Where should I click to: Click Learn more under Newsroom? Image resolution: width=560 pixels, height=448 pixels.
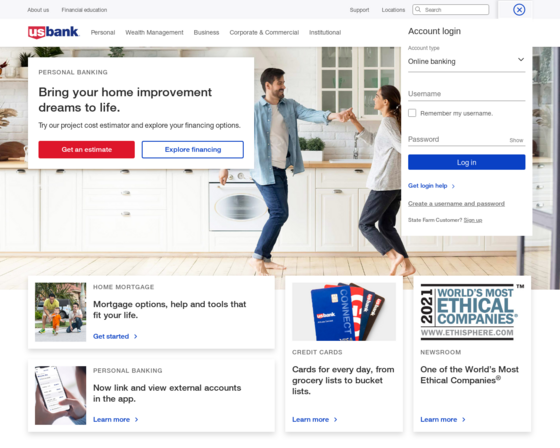pyautogui.click(x=439, y=420)
